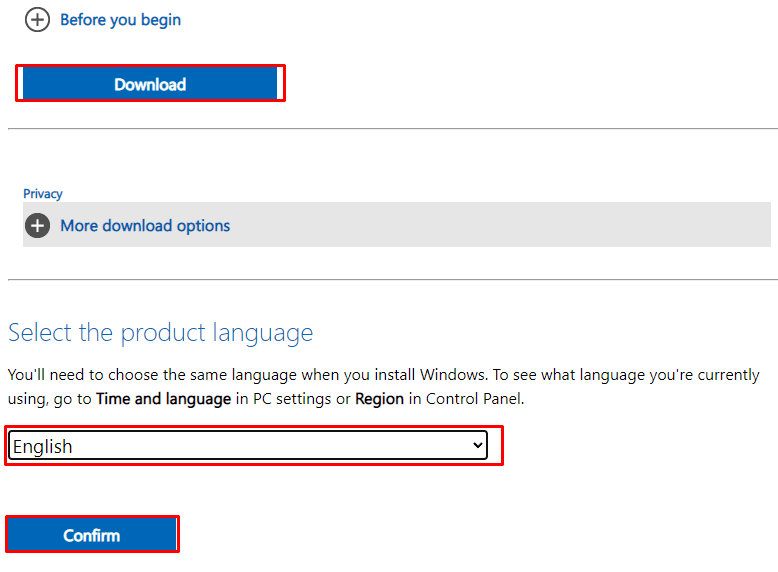This screenshot has height=572, width=778.
Task: Click the bold Time and language text
Action: [164, 399]
